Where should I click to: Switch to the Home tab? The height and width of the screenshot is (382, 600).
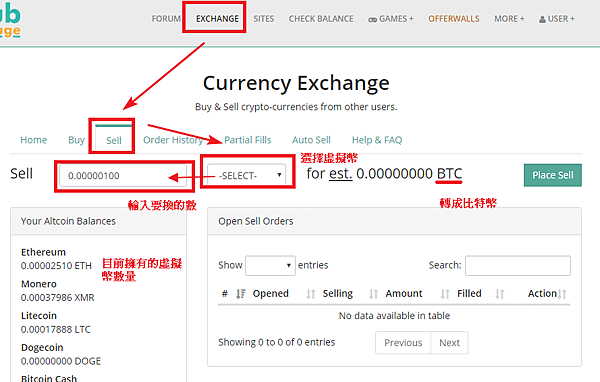click(x=34, y=140)
